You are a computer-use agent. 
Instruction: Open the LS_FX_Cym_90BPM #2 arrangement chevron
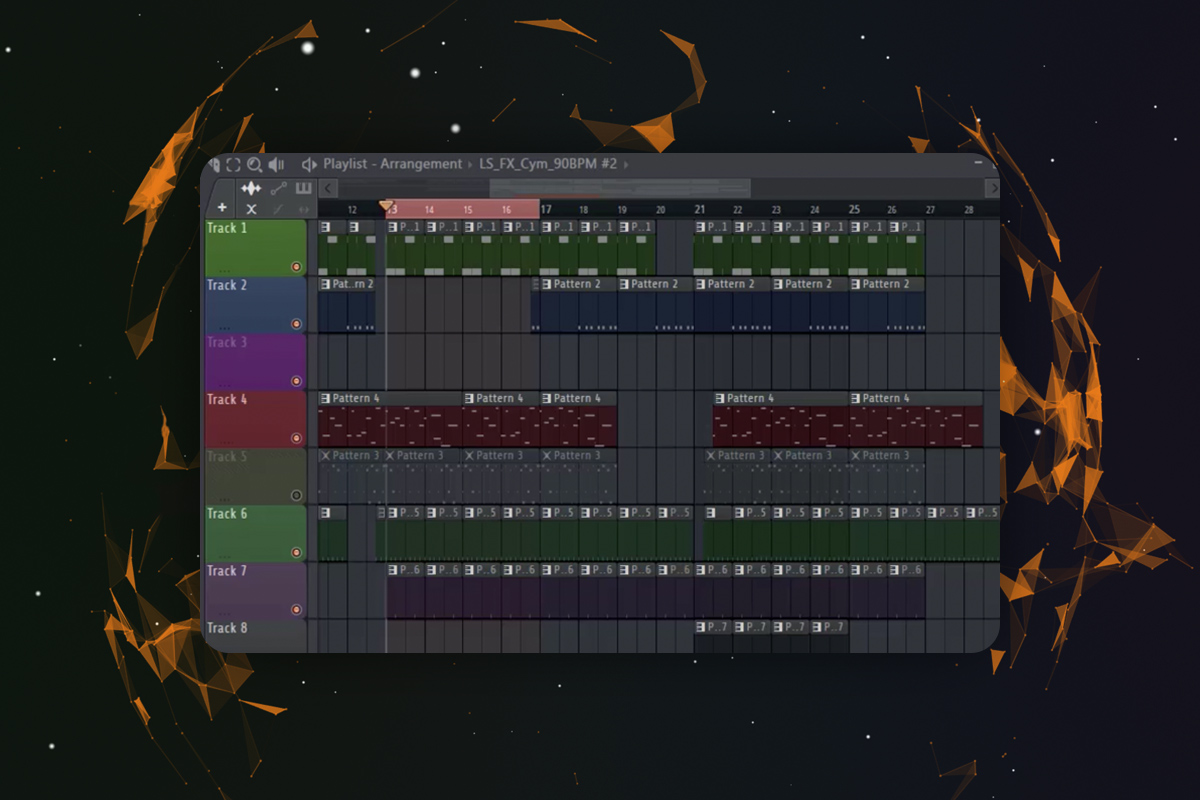coord(625,165)
